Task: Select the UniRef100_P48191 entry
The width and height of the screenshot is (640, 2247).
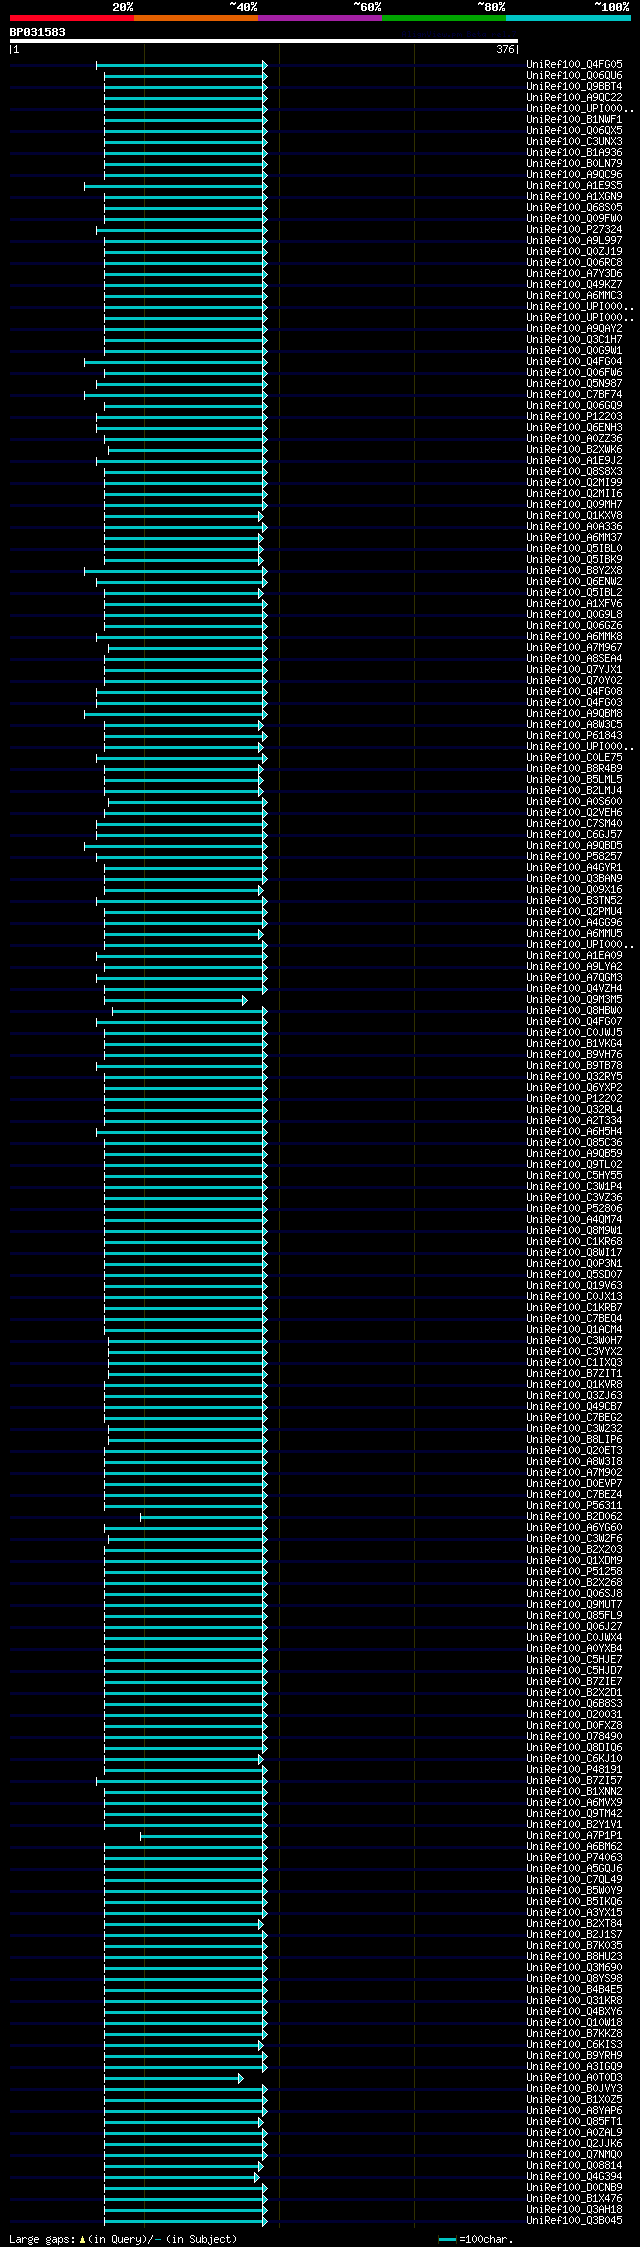Action: [x=574, y=1769]
